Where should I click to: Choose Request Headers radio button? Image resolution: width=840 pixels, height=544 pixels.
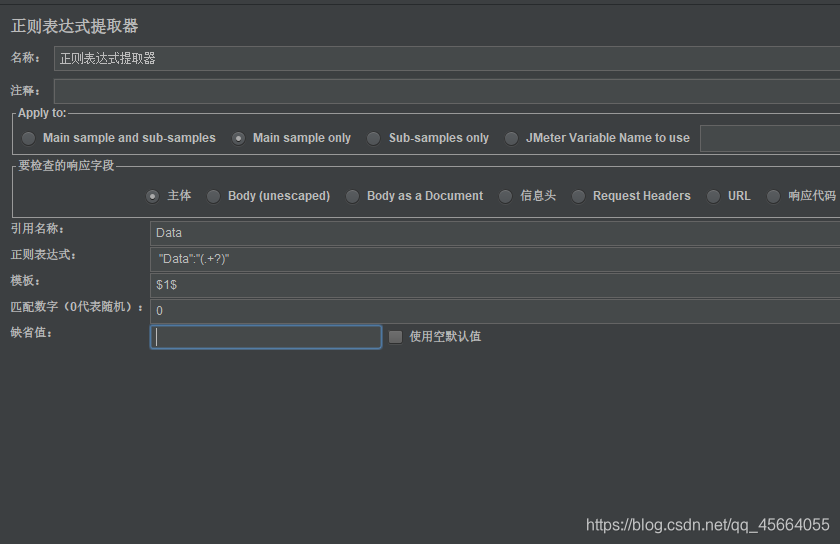point(578,196)
